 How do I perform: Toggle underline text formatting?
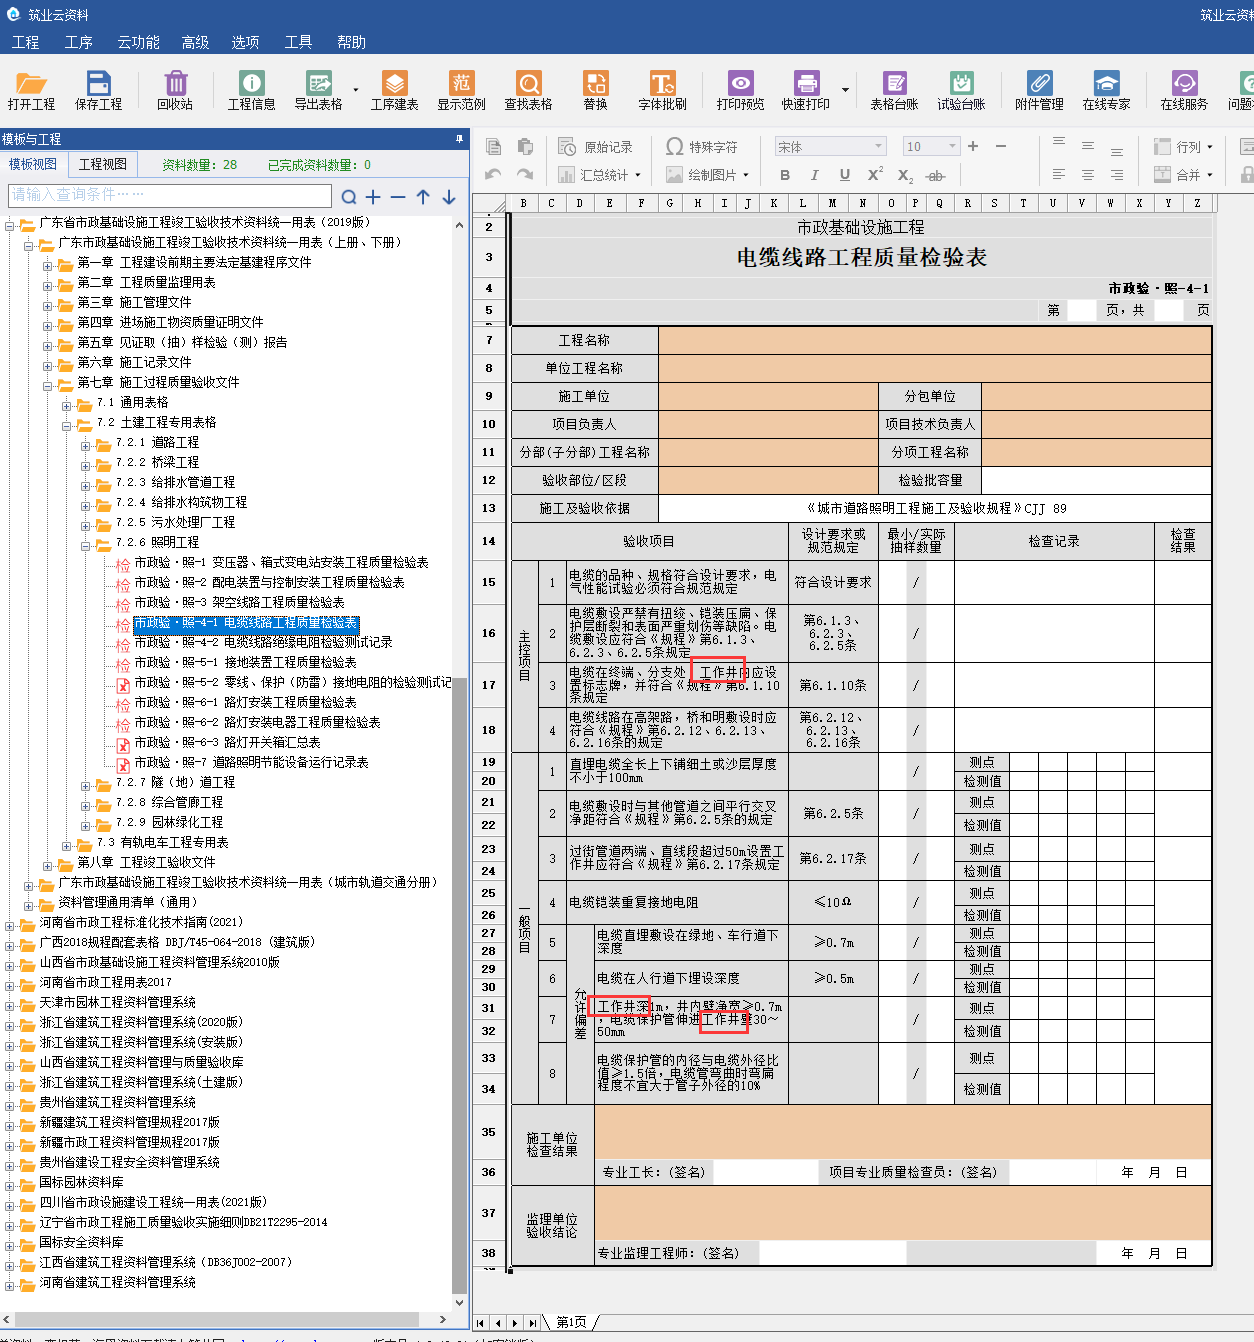[845, 175]
